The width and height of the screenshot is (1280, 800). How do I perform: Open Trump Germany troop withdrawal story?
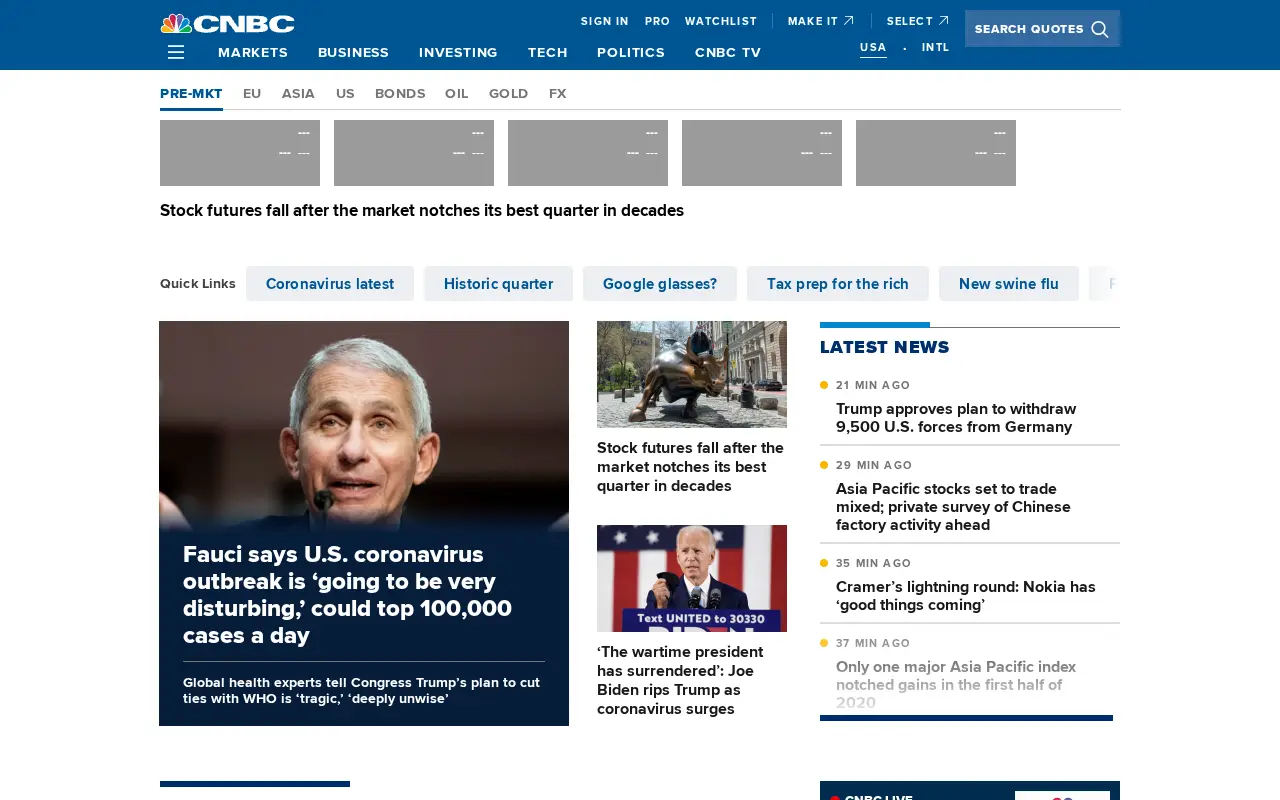pyautogui.click(x=956, y=418)
